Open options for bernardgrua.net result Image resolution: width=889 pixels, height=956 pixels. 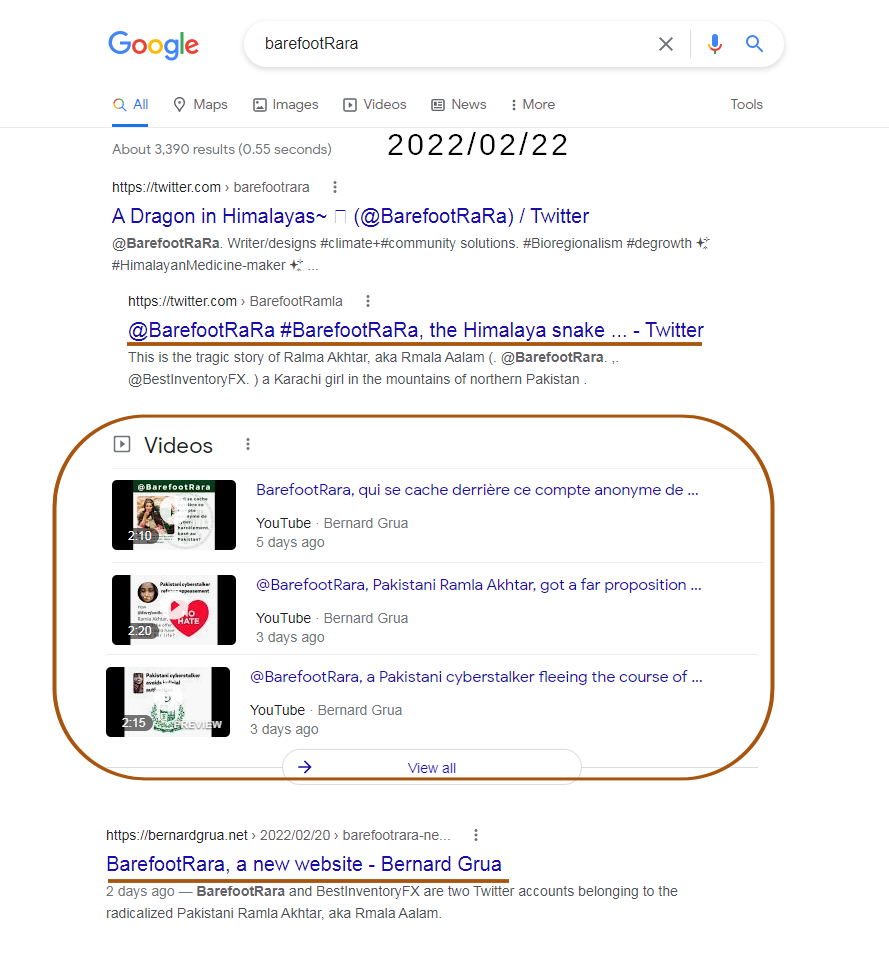point(476,835)
